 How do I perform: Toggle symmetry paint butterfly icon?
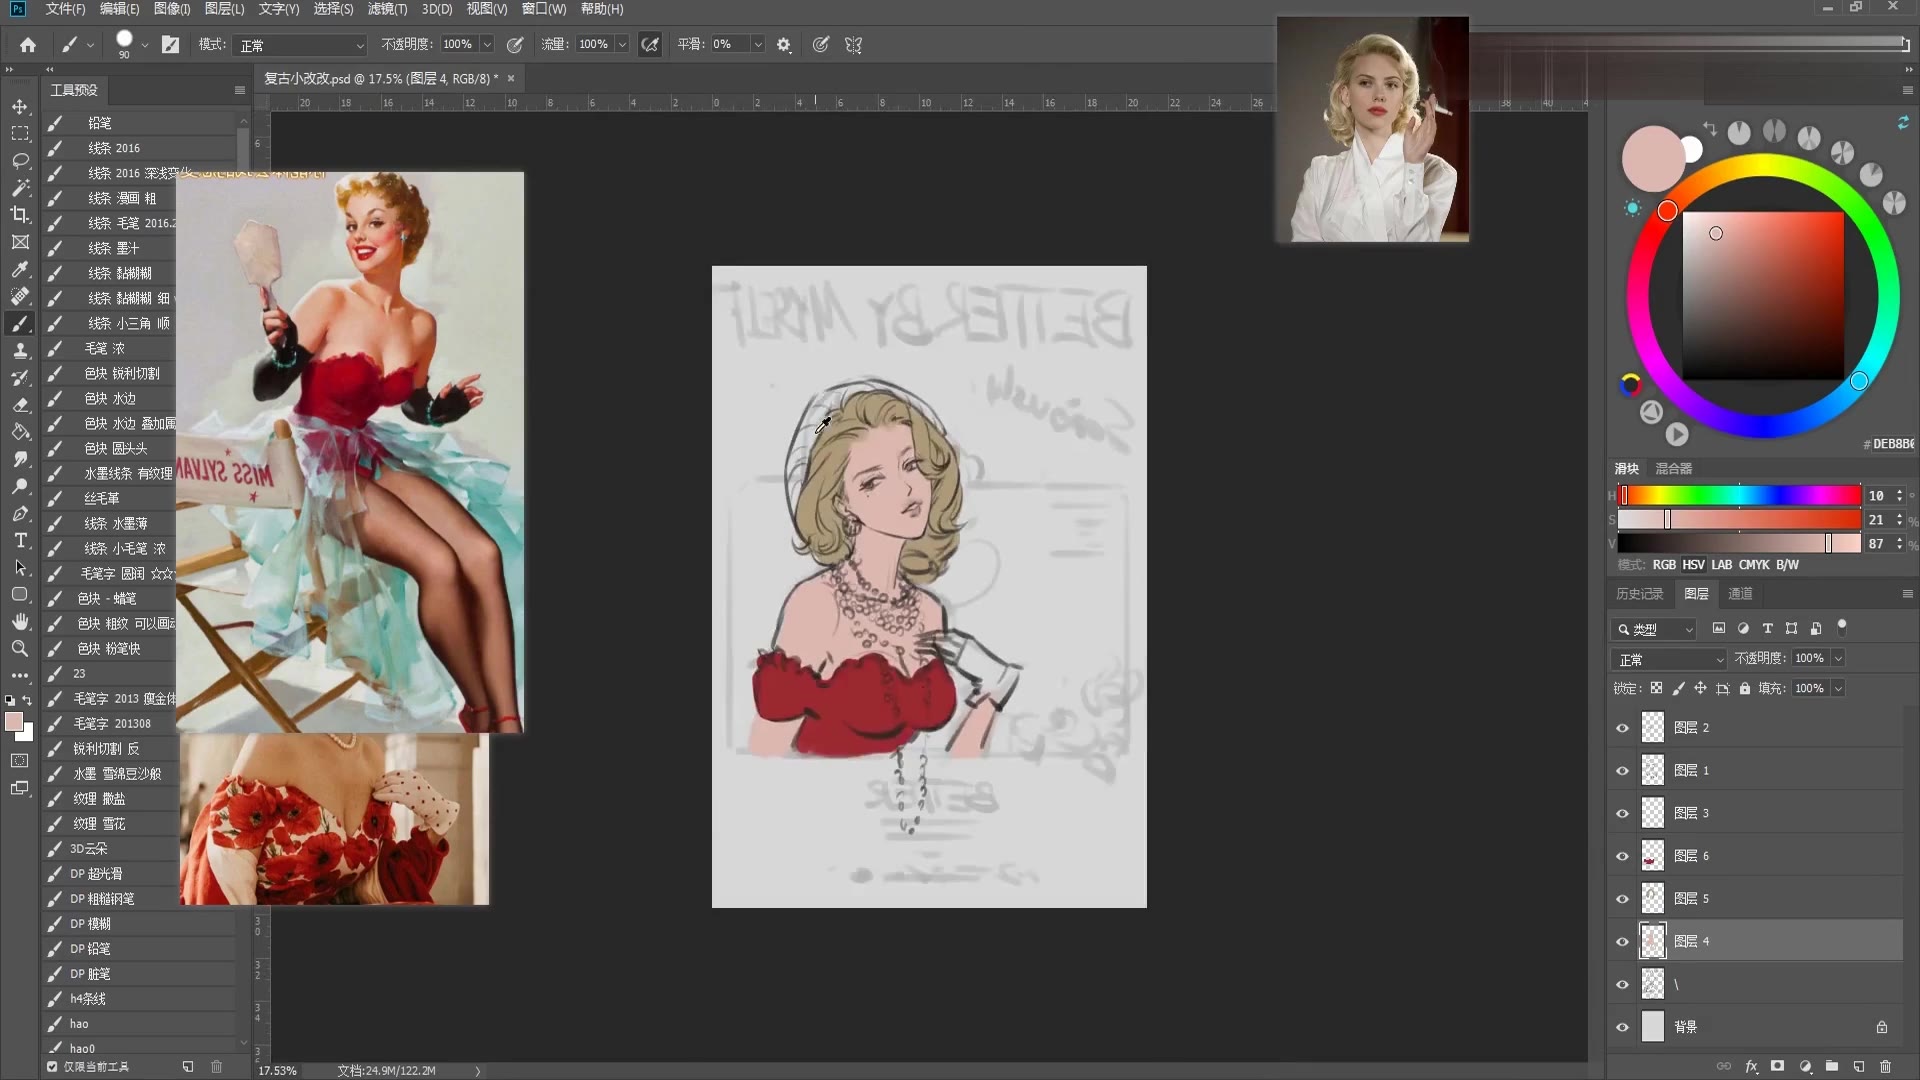(853, 45)
